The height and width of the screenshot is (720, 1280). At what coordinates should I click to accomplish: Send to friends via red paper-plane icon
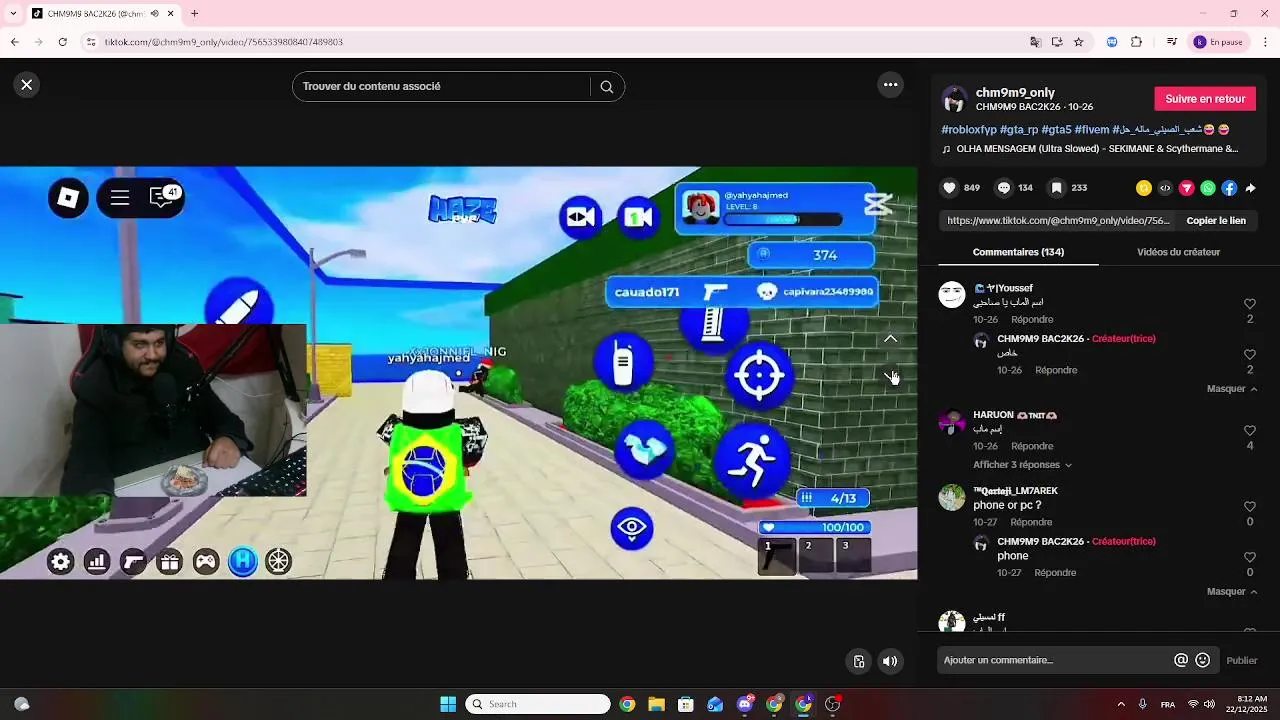pos(1187,188)
